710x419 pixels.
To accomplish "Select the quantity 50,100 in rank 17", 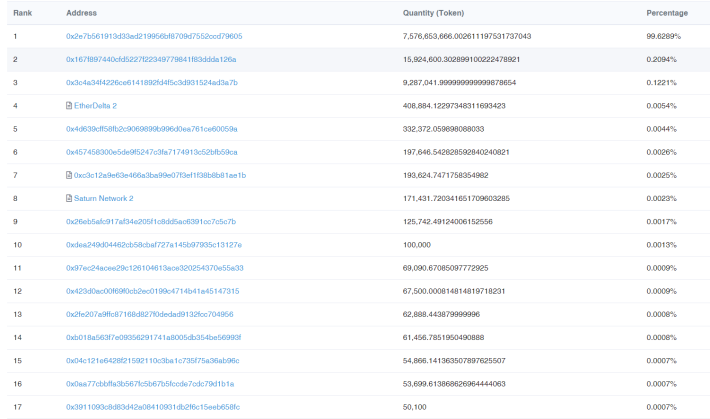I will click(414, 407).
